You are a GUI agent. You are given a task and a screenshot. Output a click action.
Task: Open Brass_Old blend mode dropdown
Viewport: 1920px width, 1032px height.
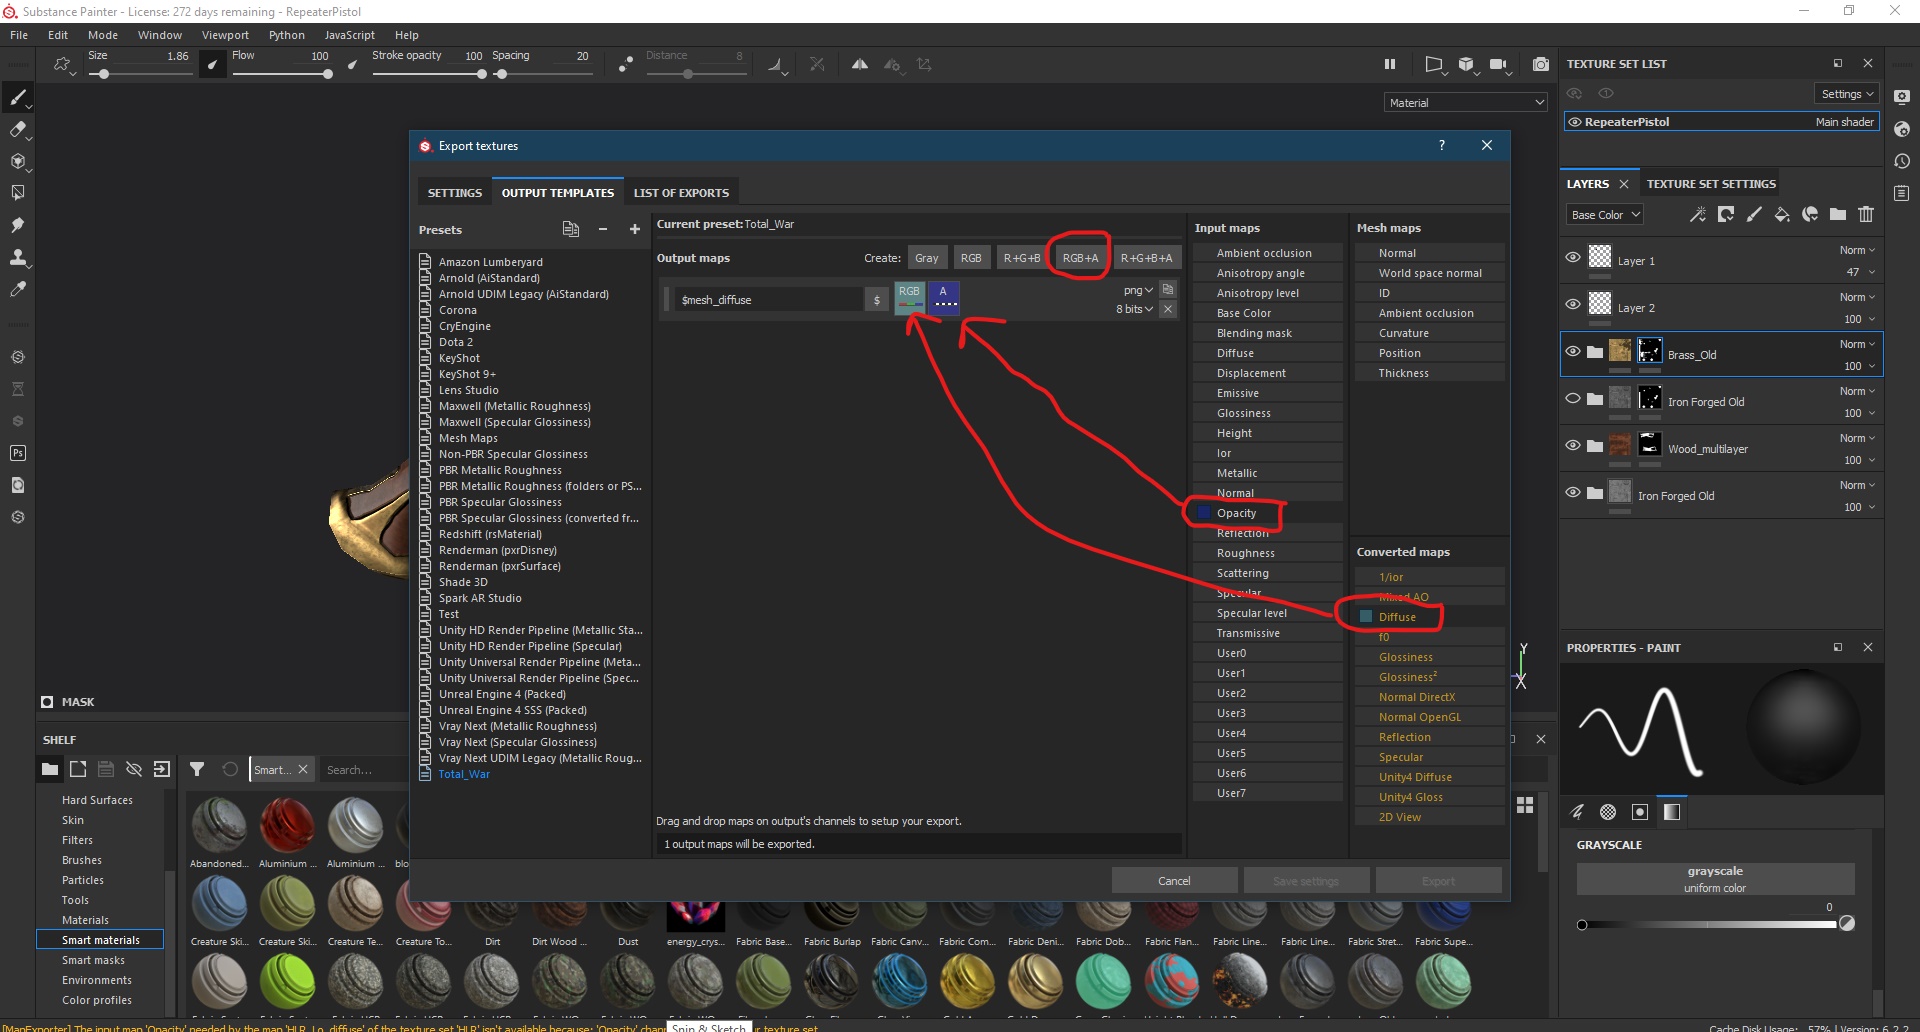pos(1858,344)
